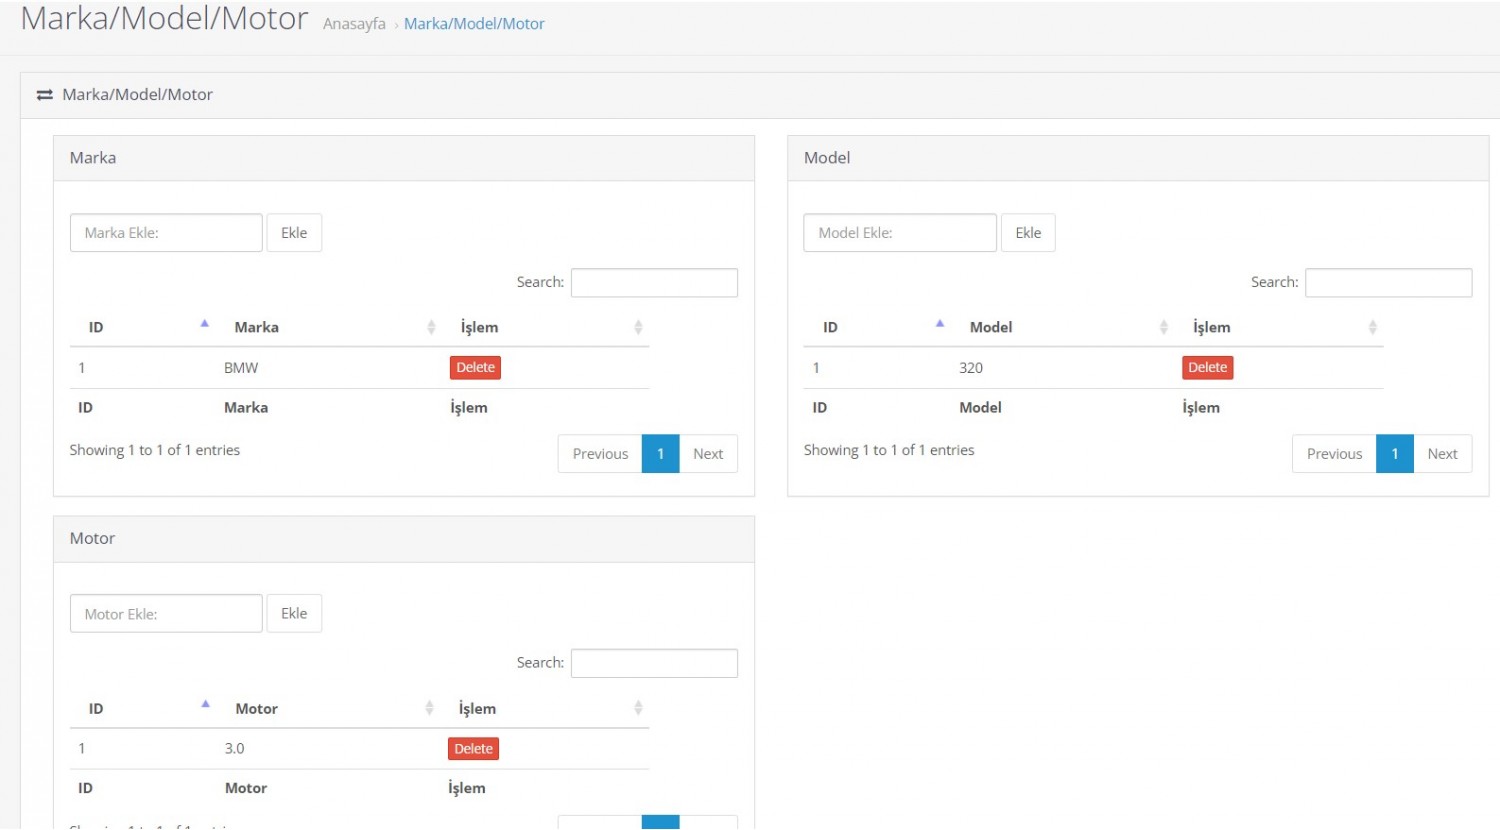1500x830 pixels.
Task: Sort by Model column using sort arrows
Action: 1163,327
